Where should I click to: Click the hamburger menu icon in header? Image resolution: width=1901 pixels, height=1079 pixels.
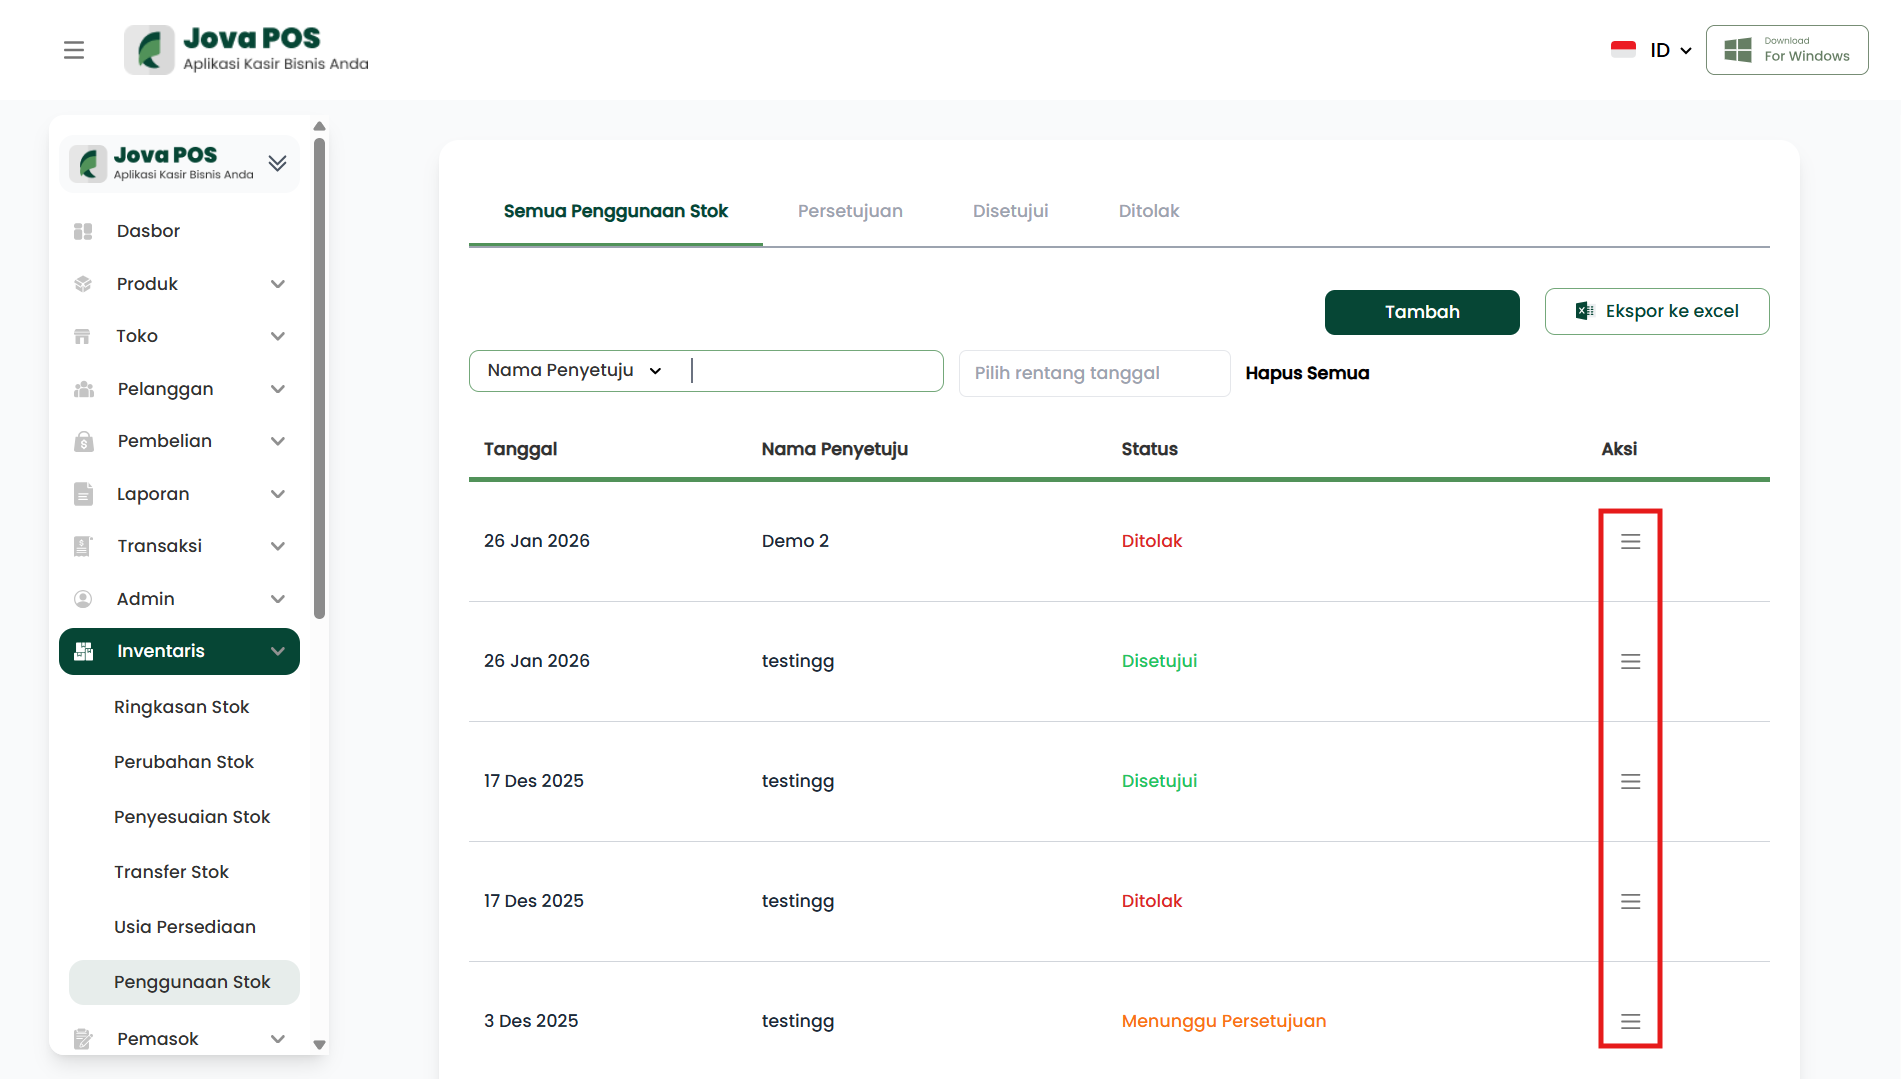tap(74, 50)
